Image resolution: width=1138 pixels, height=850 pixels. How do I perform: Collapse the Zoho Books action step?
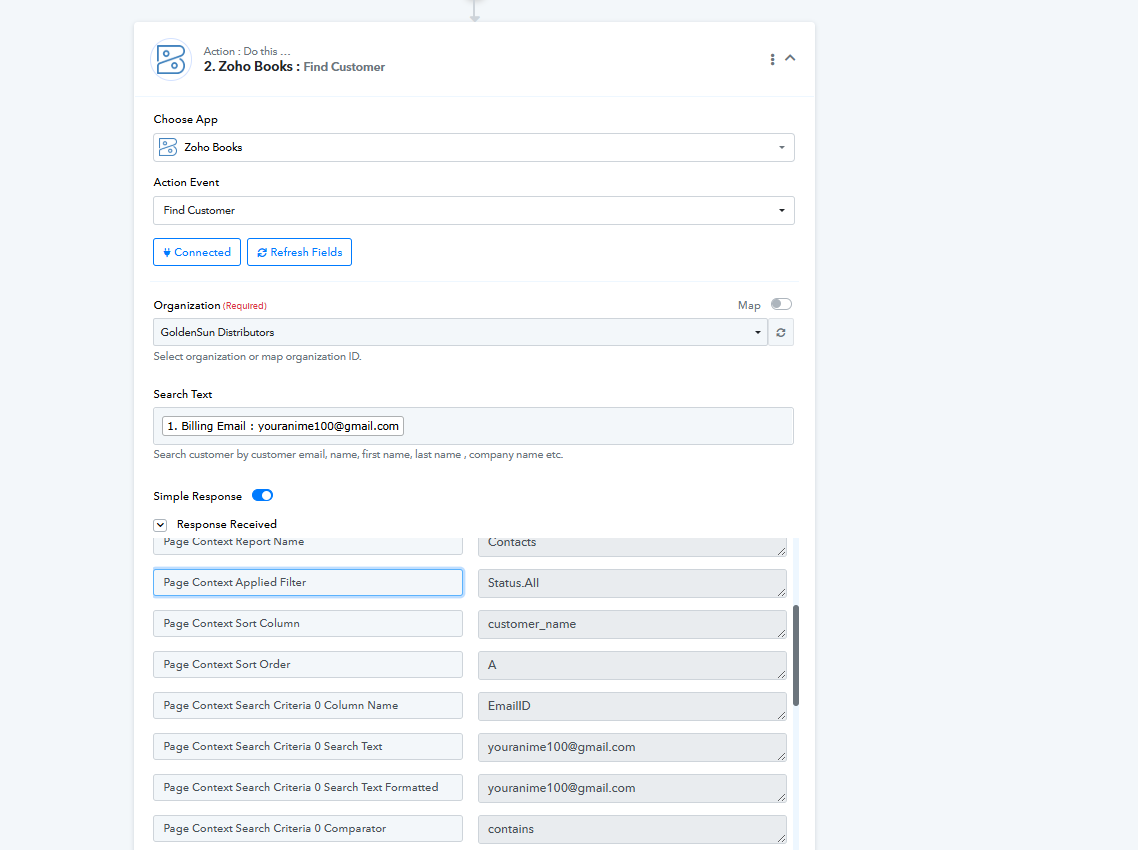click(x=790, y=58)
